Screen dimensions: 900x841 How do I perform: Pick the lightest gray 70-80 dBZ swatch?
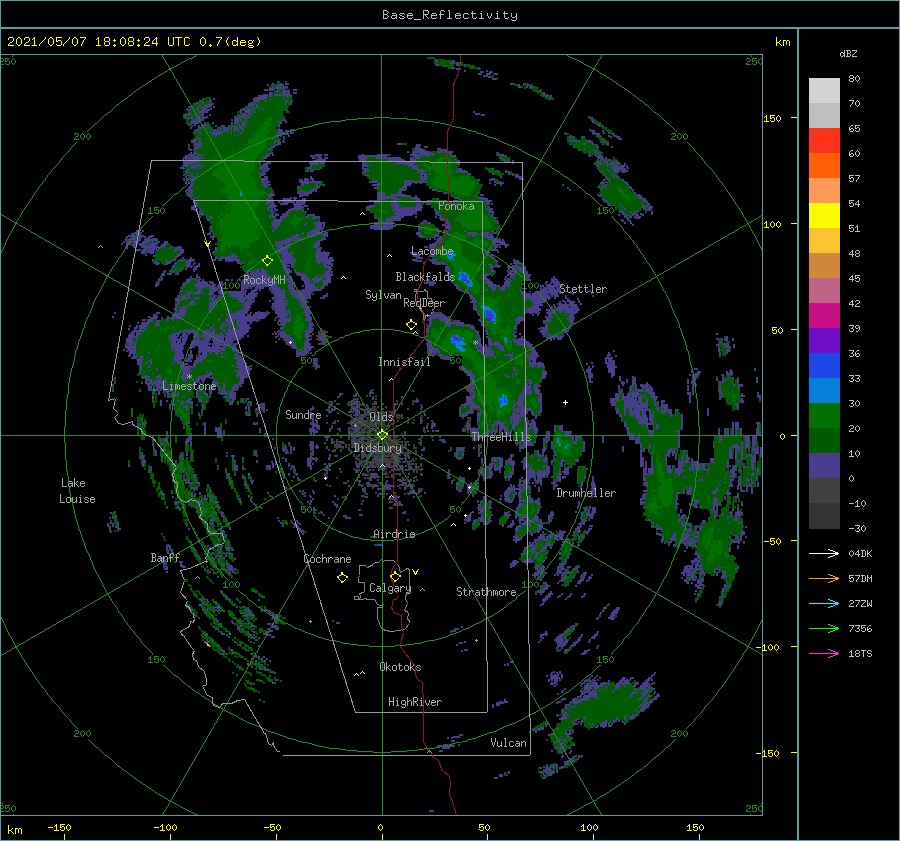(x=824, y=91)
